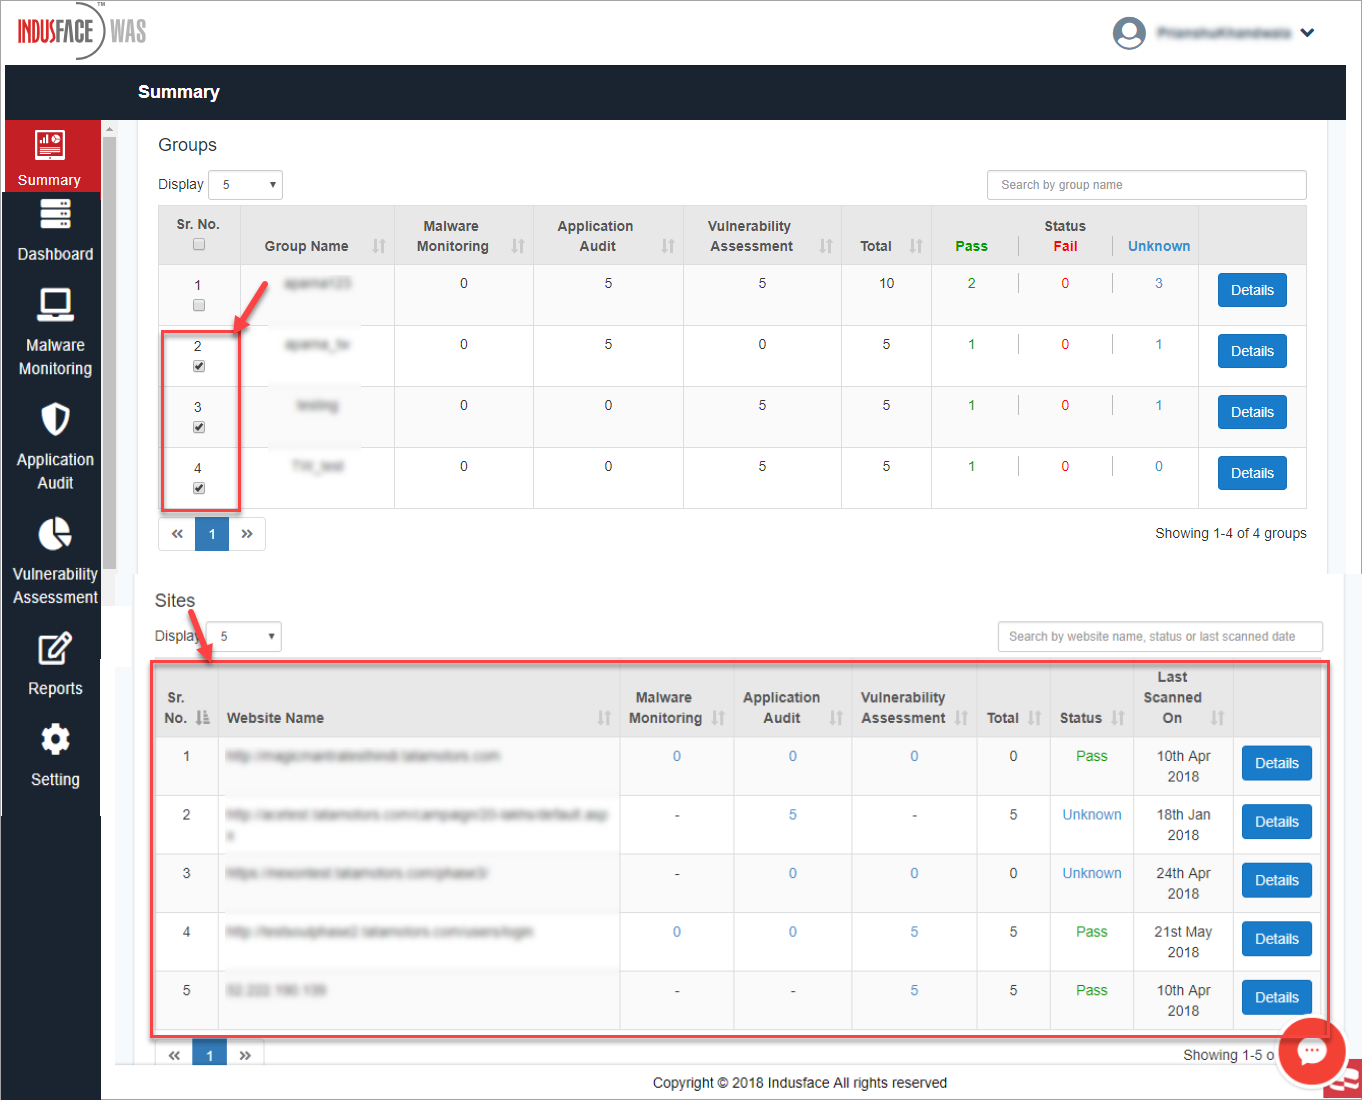Sort groups by Application Audit column
The height and width of the screenshot is (1100, 1362).
point(668,246)
